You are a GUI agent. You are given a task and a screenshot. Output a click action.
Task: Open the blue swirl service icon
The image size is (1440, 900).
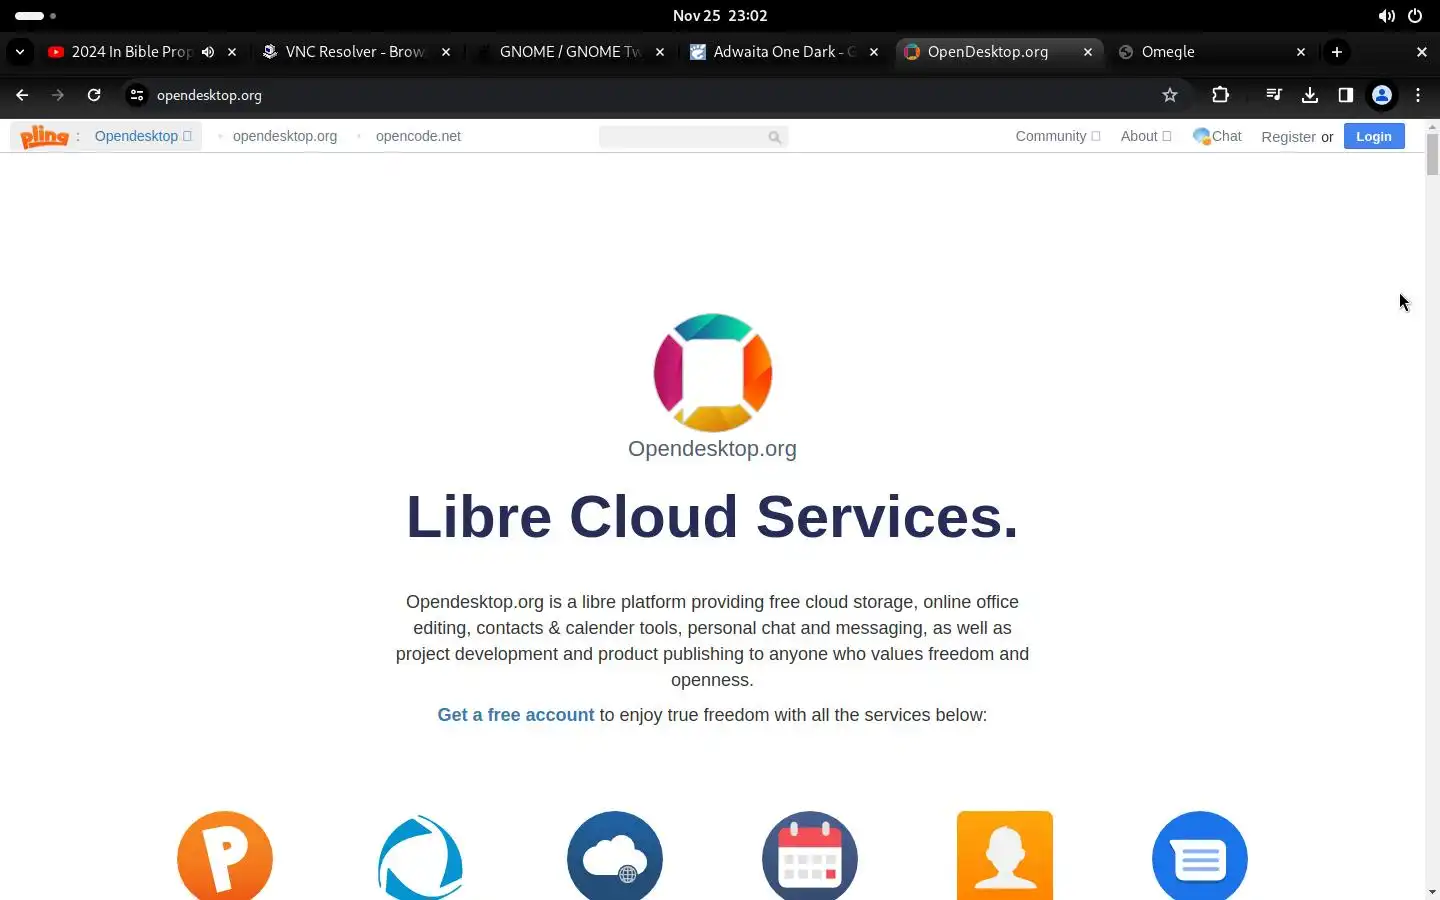420,857
